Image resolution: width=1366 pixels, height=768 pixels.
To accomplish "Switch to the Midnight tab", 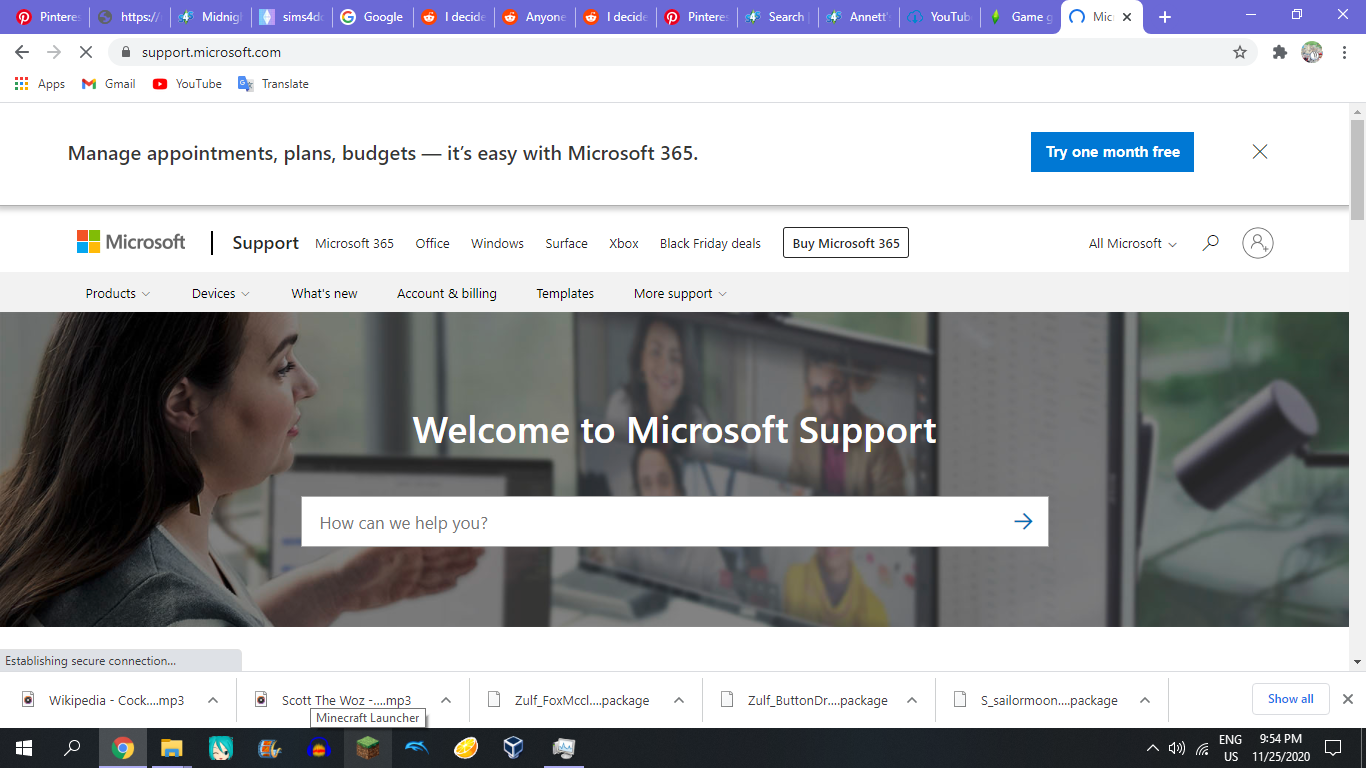I will click(x=210, y=17).
